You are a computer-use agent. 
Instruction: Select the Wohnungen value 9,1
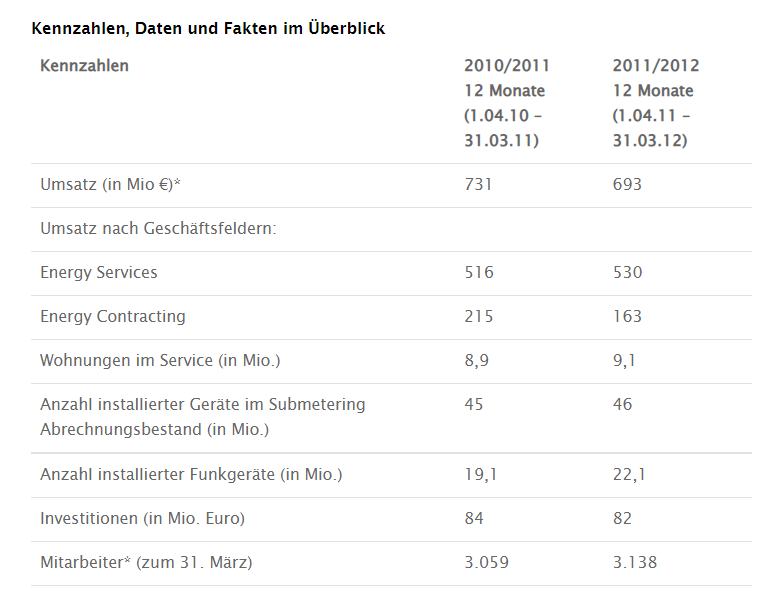[624, 361]
